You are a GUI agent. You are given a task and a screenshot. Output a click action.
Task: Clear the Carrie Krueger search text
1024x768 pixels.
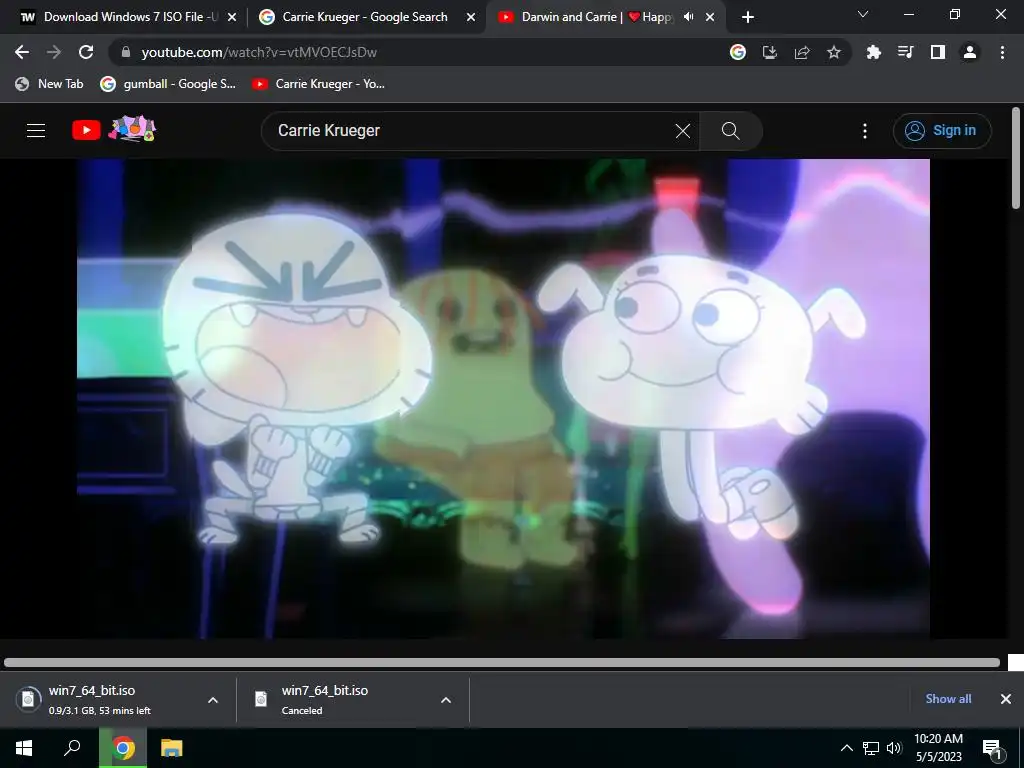coord(683,131)
